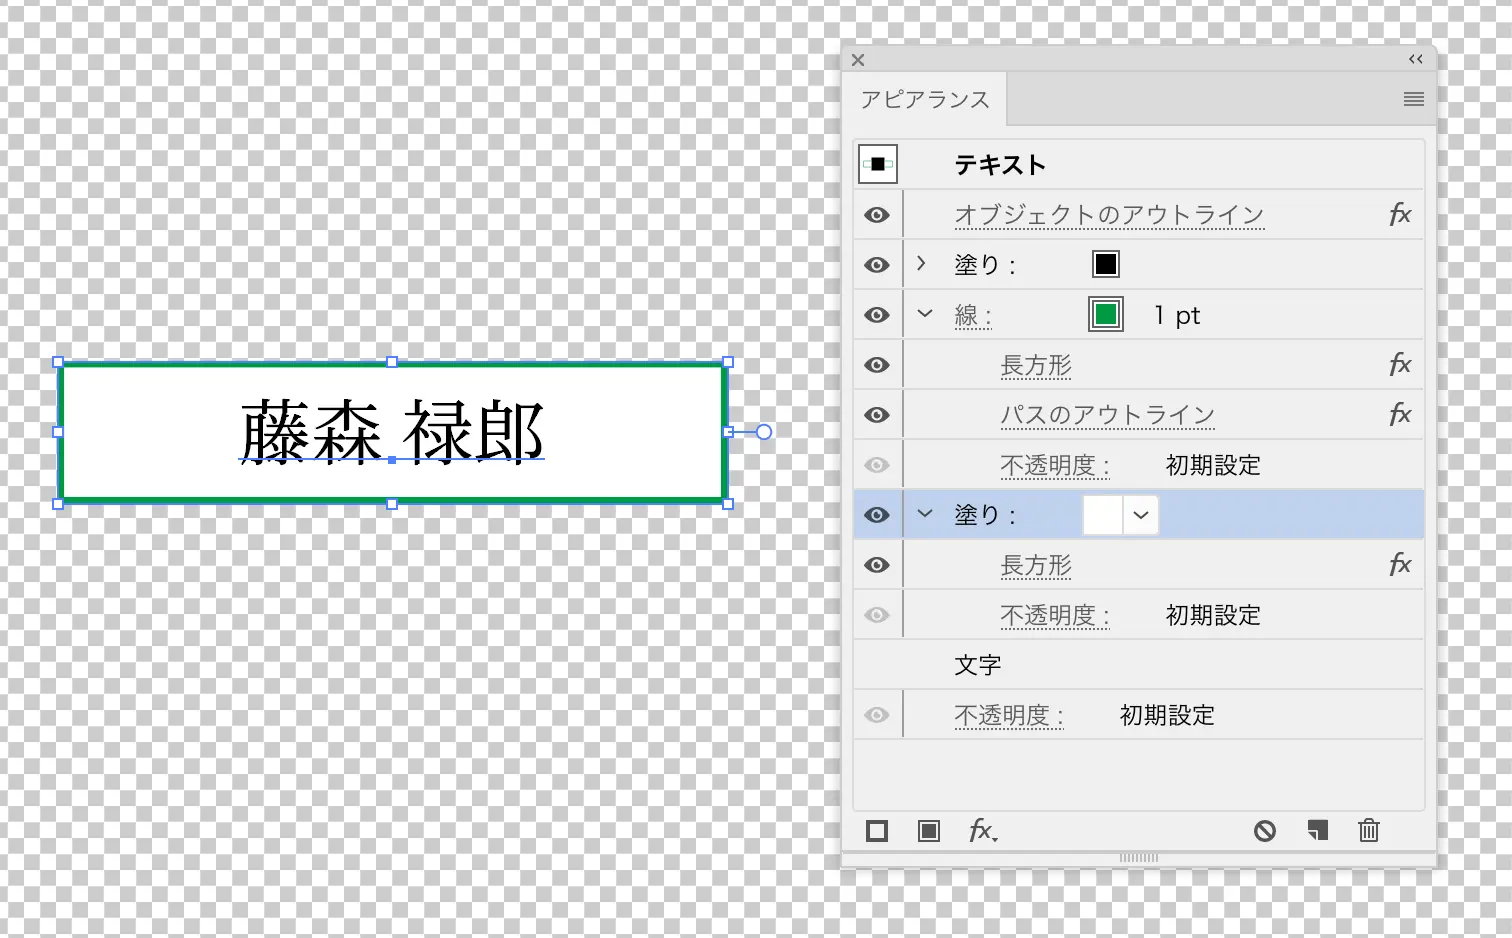Delete selected item with trash icon
This screenshot has width=1512, height=938.
tap(1368, 831)
